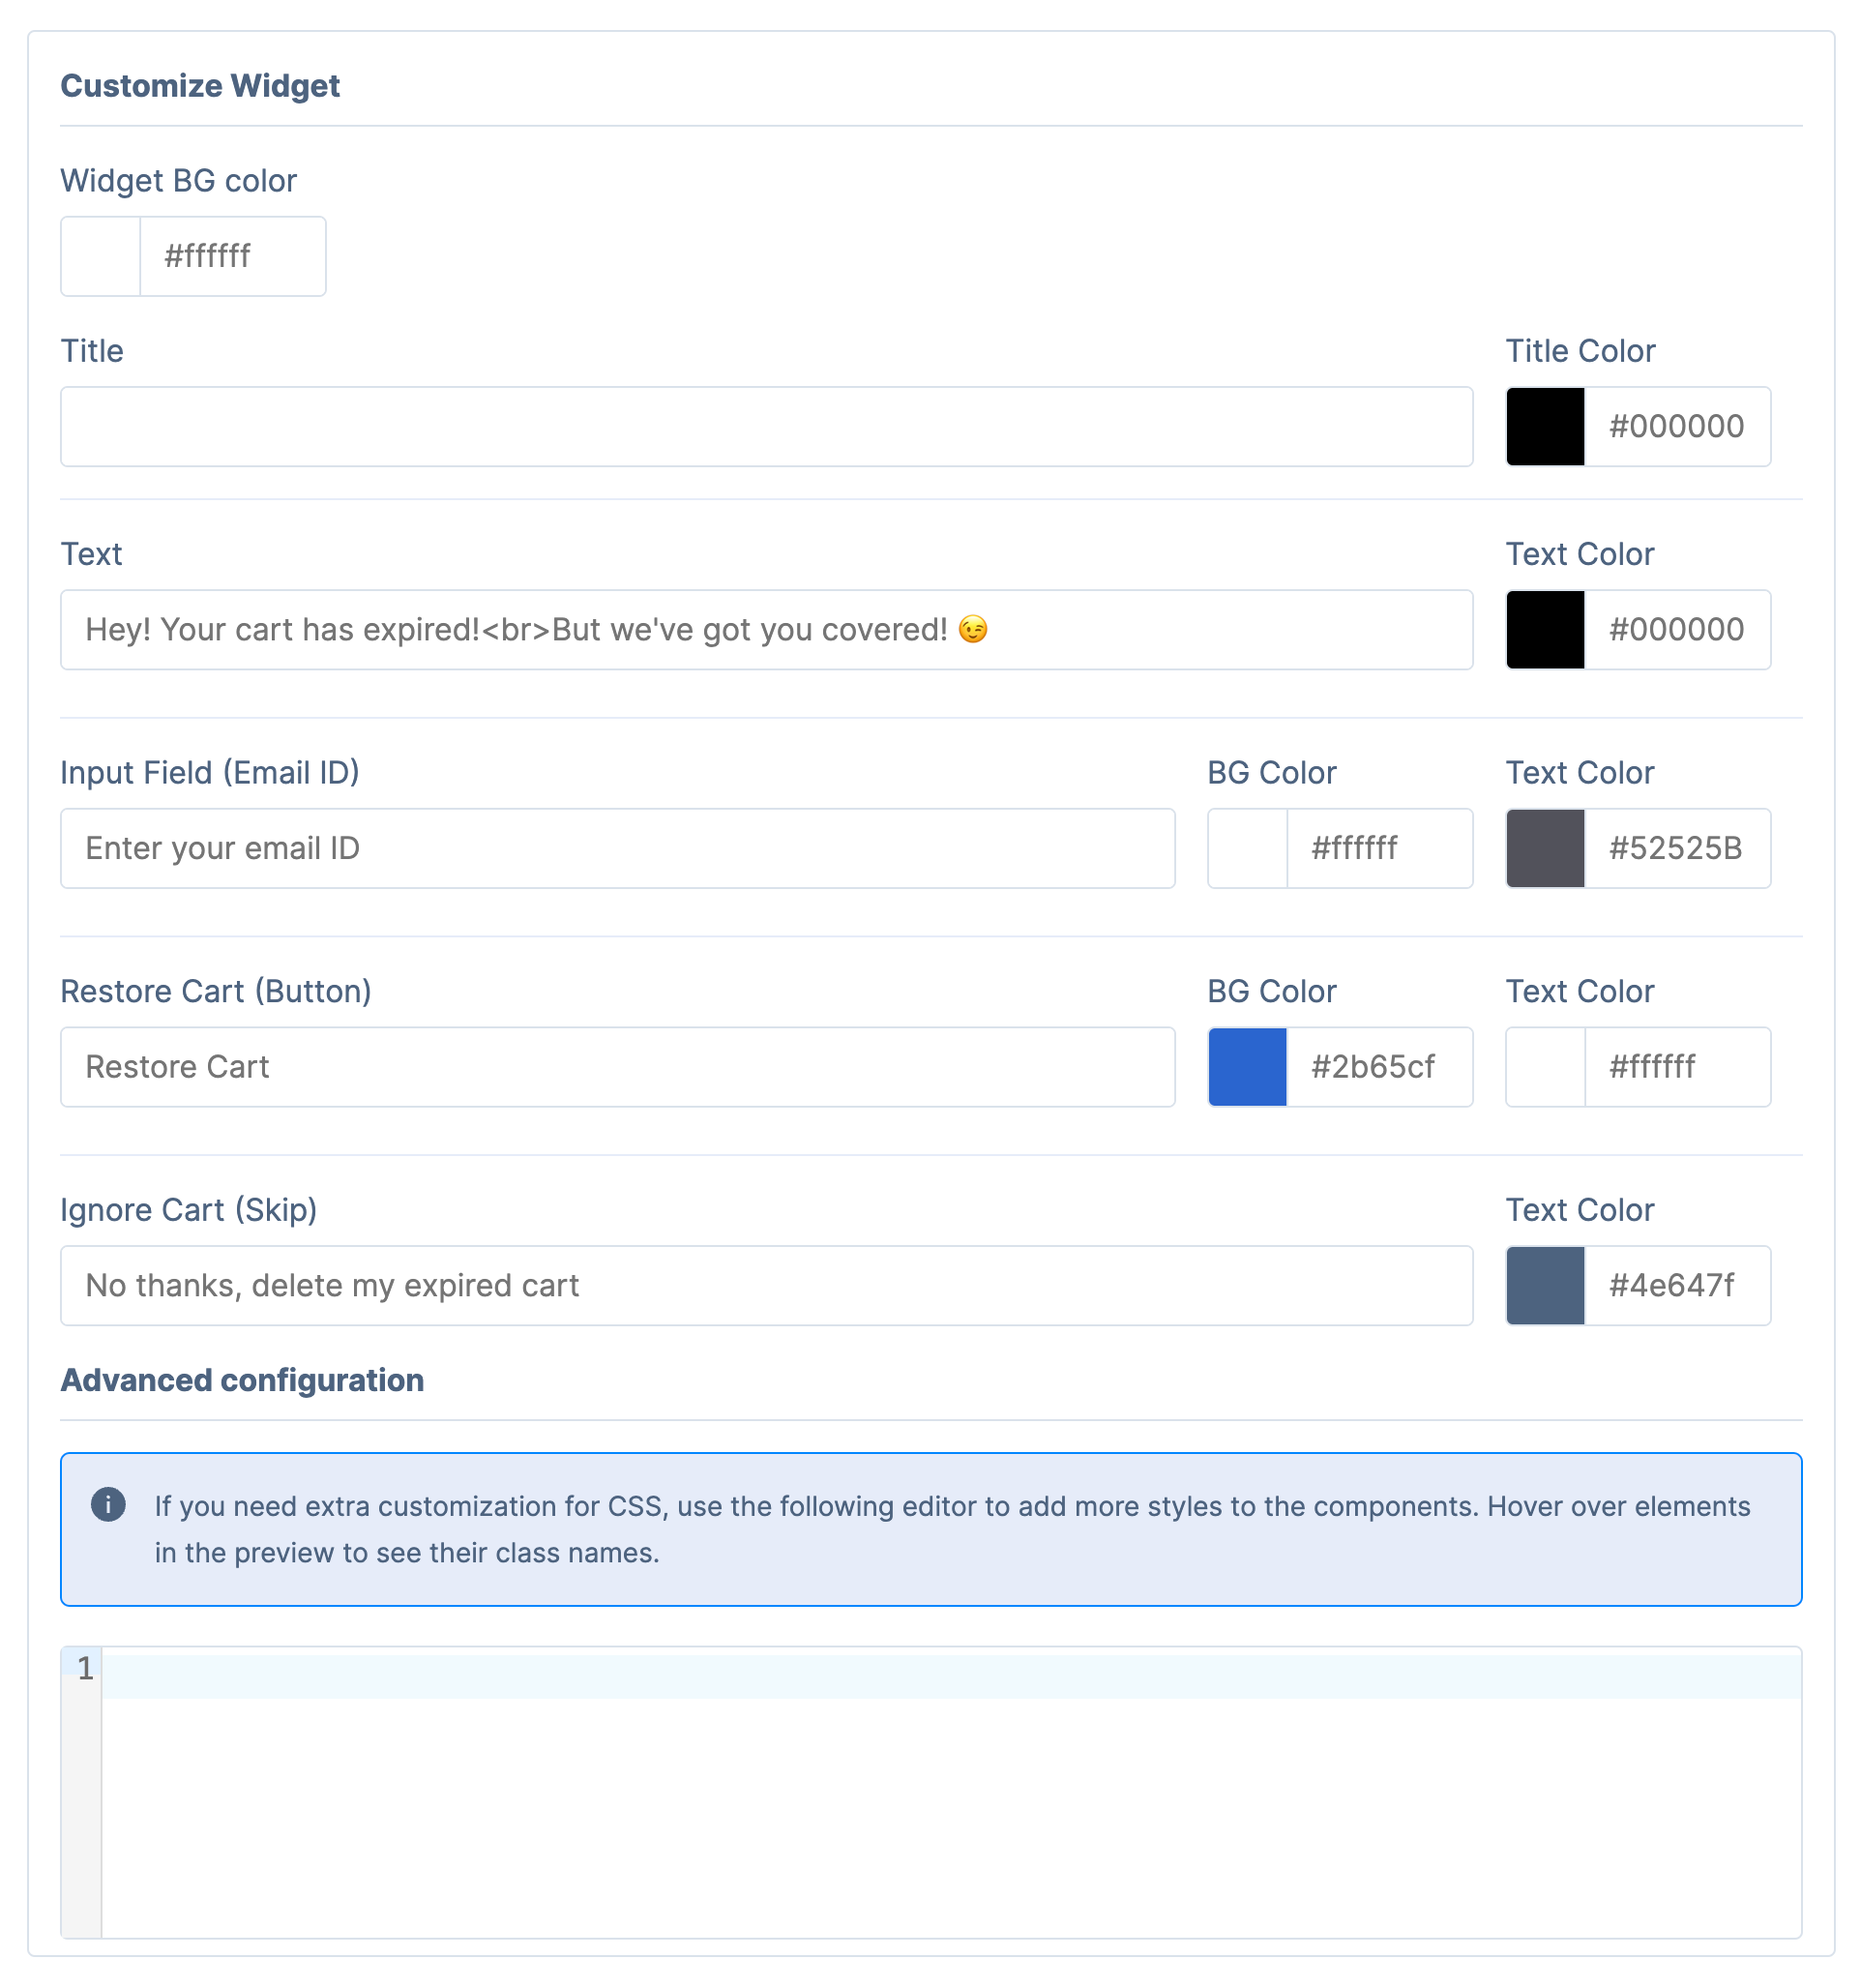Edit the hex value #4e647f
Image resolution: width=1861 pixels, height=1988 pixels.
point(1677,1285)
